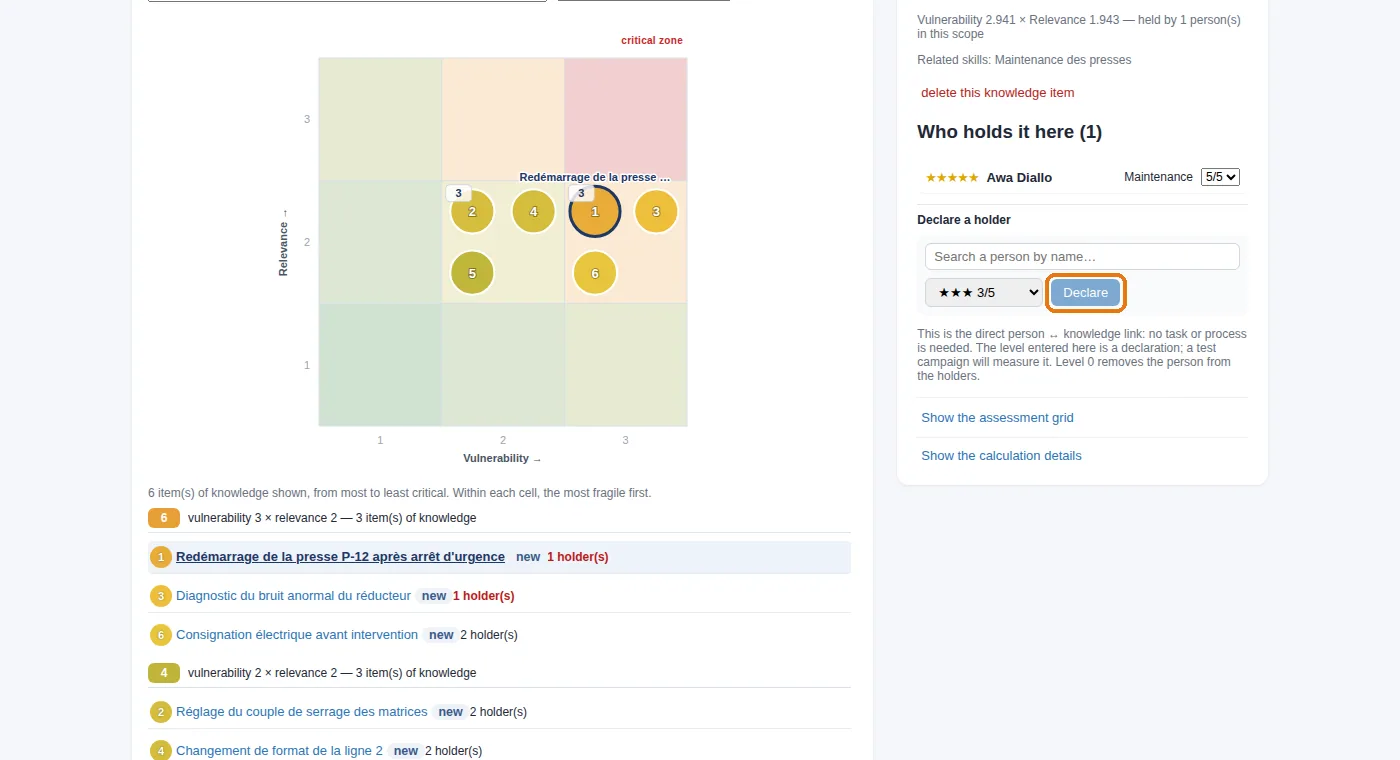Open Diagnostic du bruit anormal du réducteur

tap(293, 596)
